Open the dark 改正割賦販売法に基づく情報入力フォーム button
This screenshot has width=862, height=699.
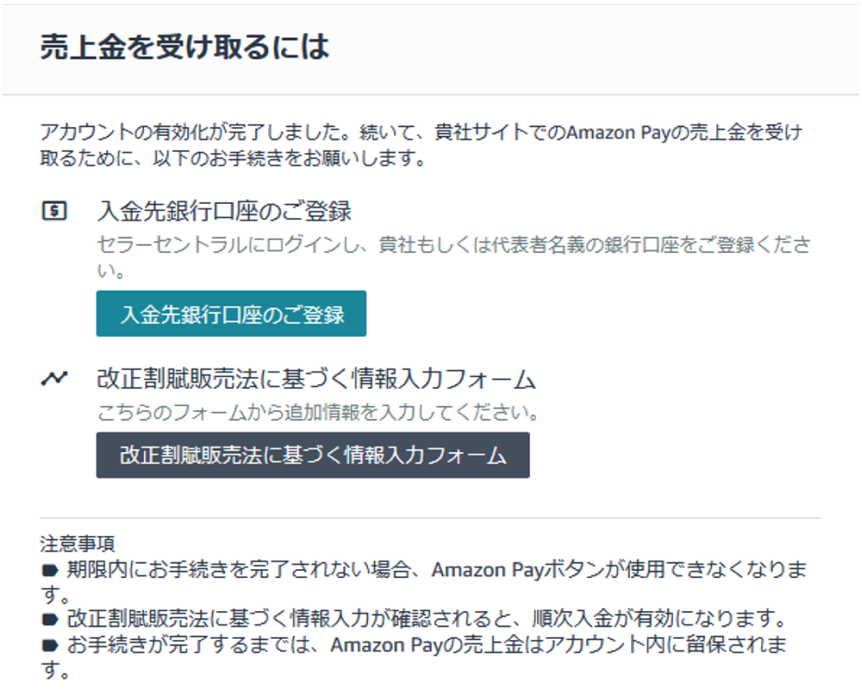(313, 455)
